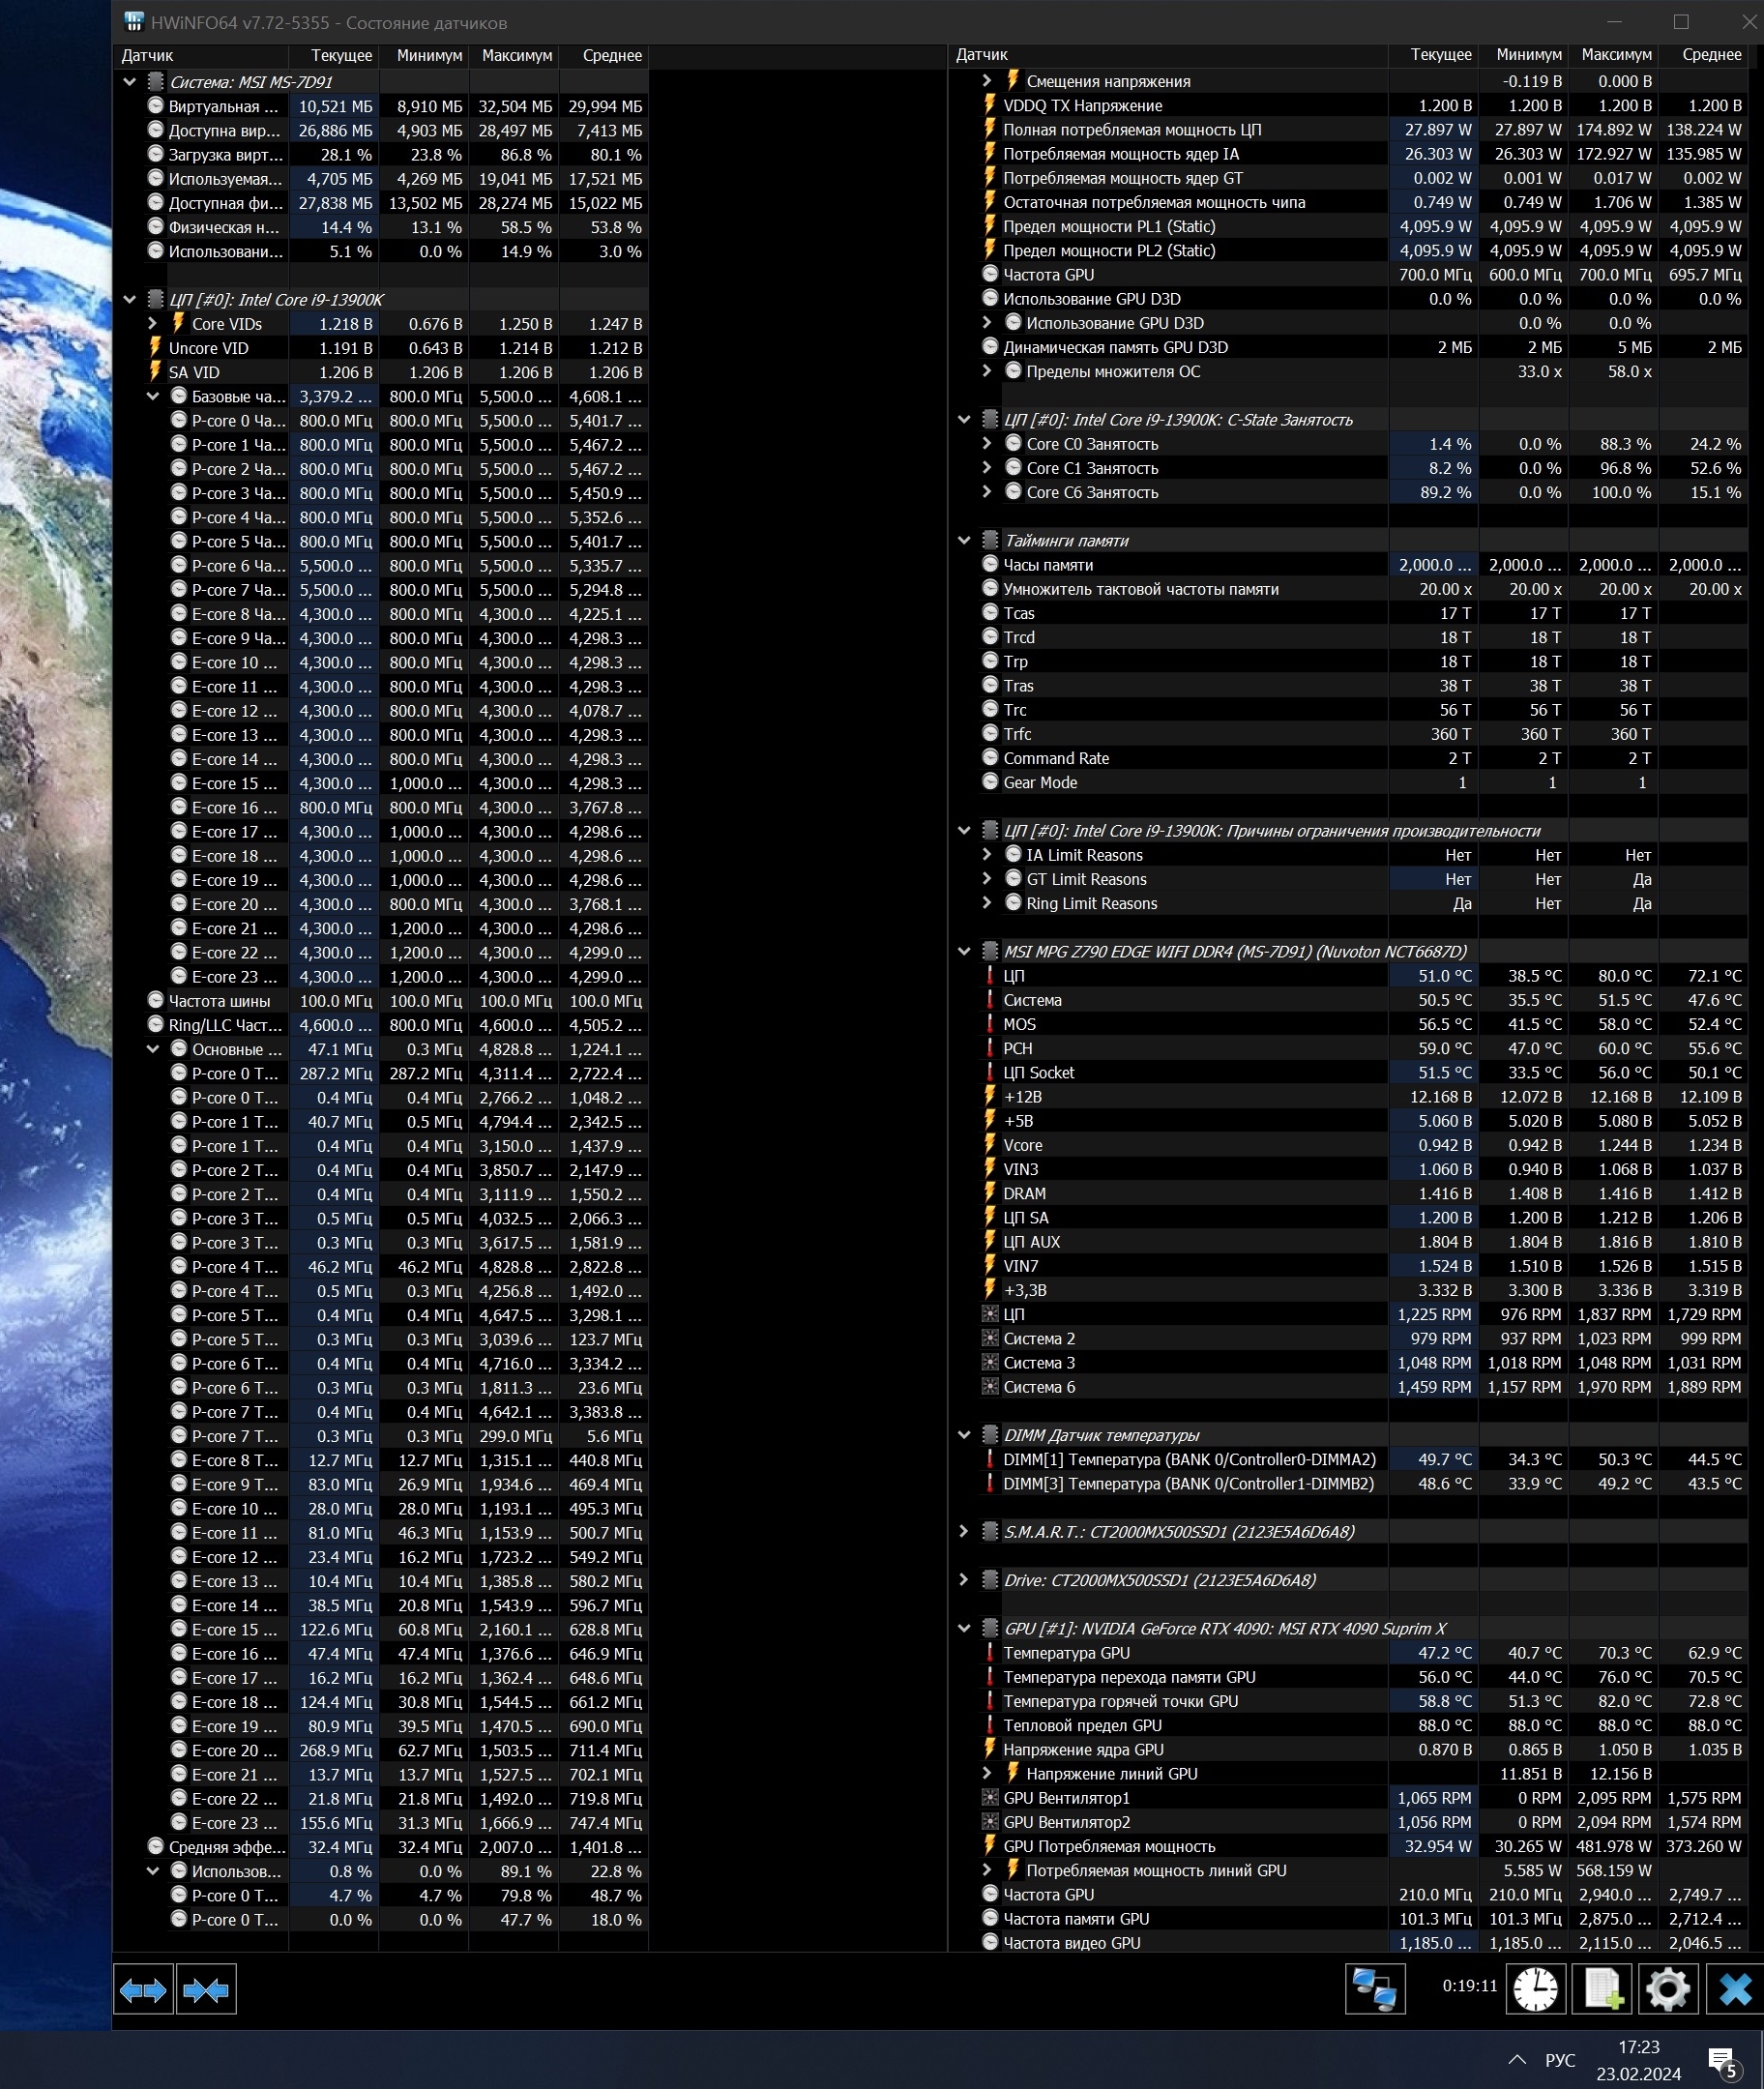This screenshot has width=1764, height=2089.
Task: Click the right pane Датчик column header
Action: [x=1168, y=55]
